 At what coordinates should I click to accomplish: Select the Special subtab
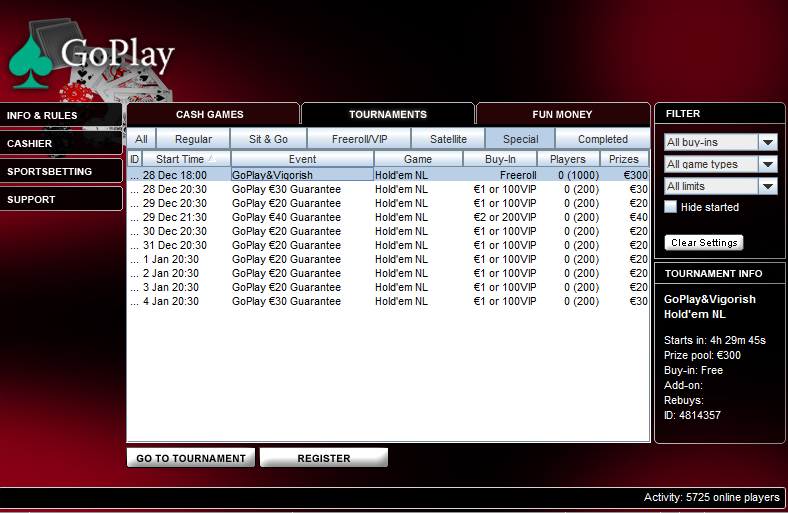coord(521,139)
